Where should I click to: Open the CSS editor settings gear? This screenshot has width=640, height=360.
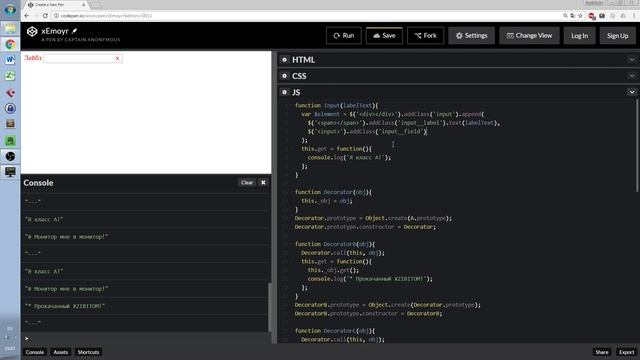click(284, 76)
